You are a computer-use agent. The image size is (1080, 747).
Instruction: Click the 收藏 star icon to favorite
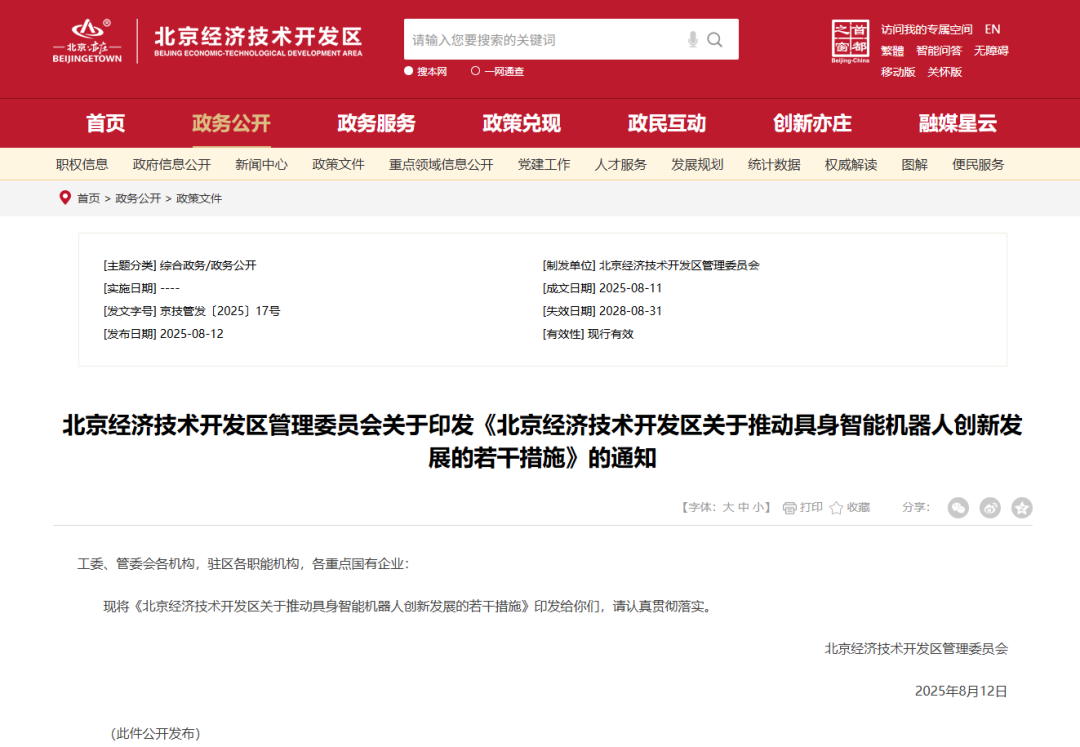coord(836,508)
